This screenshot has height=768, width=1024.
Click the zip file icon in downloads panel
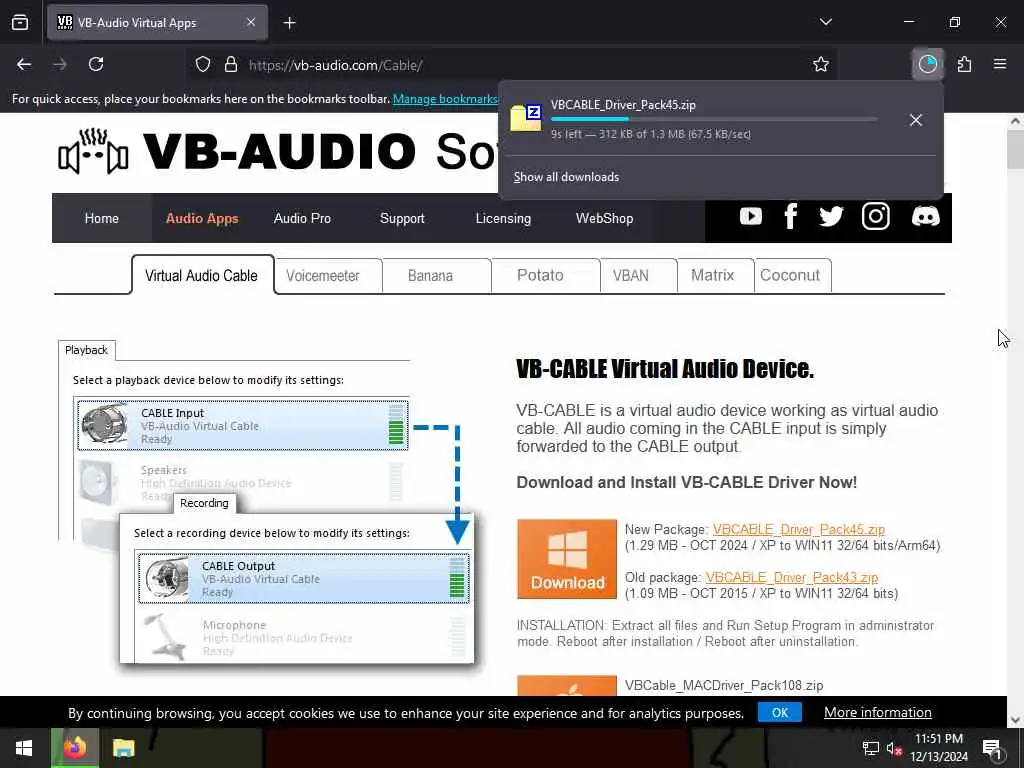click(x=526, y=118)
